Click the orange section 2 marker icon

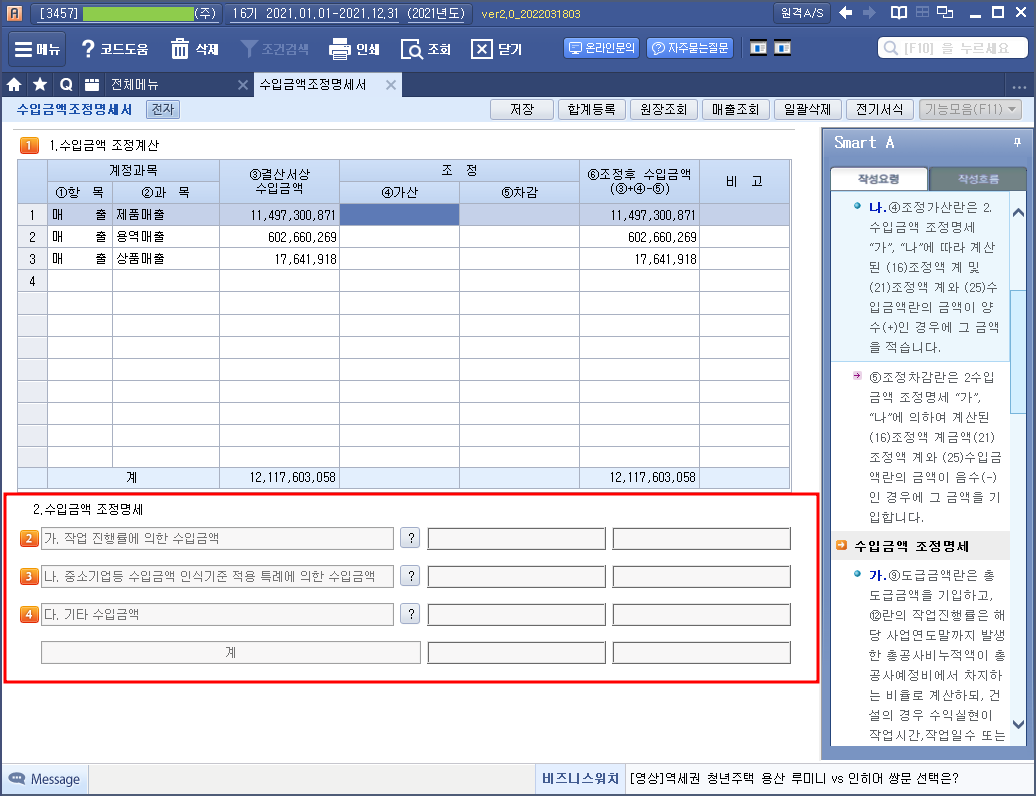[29, 538]
